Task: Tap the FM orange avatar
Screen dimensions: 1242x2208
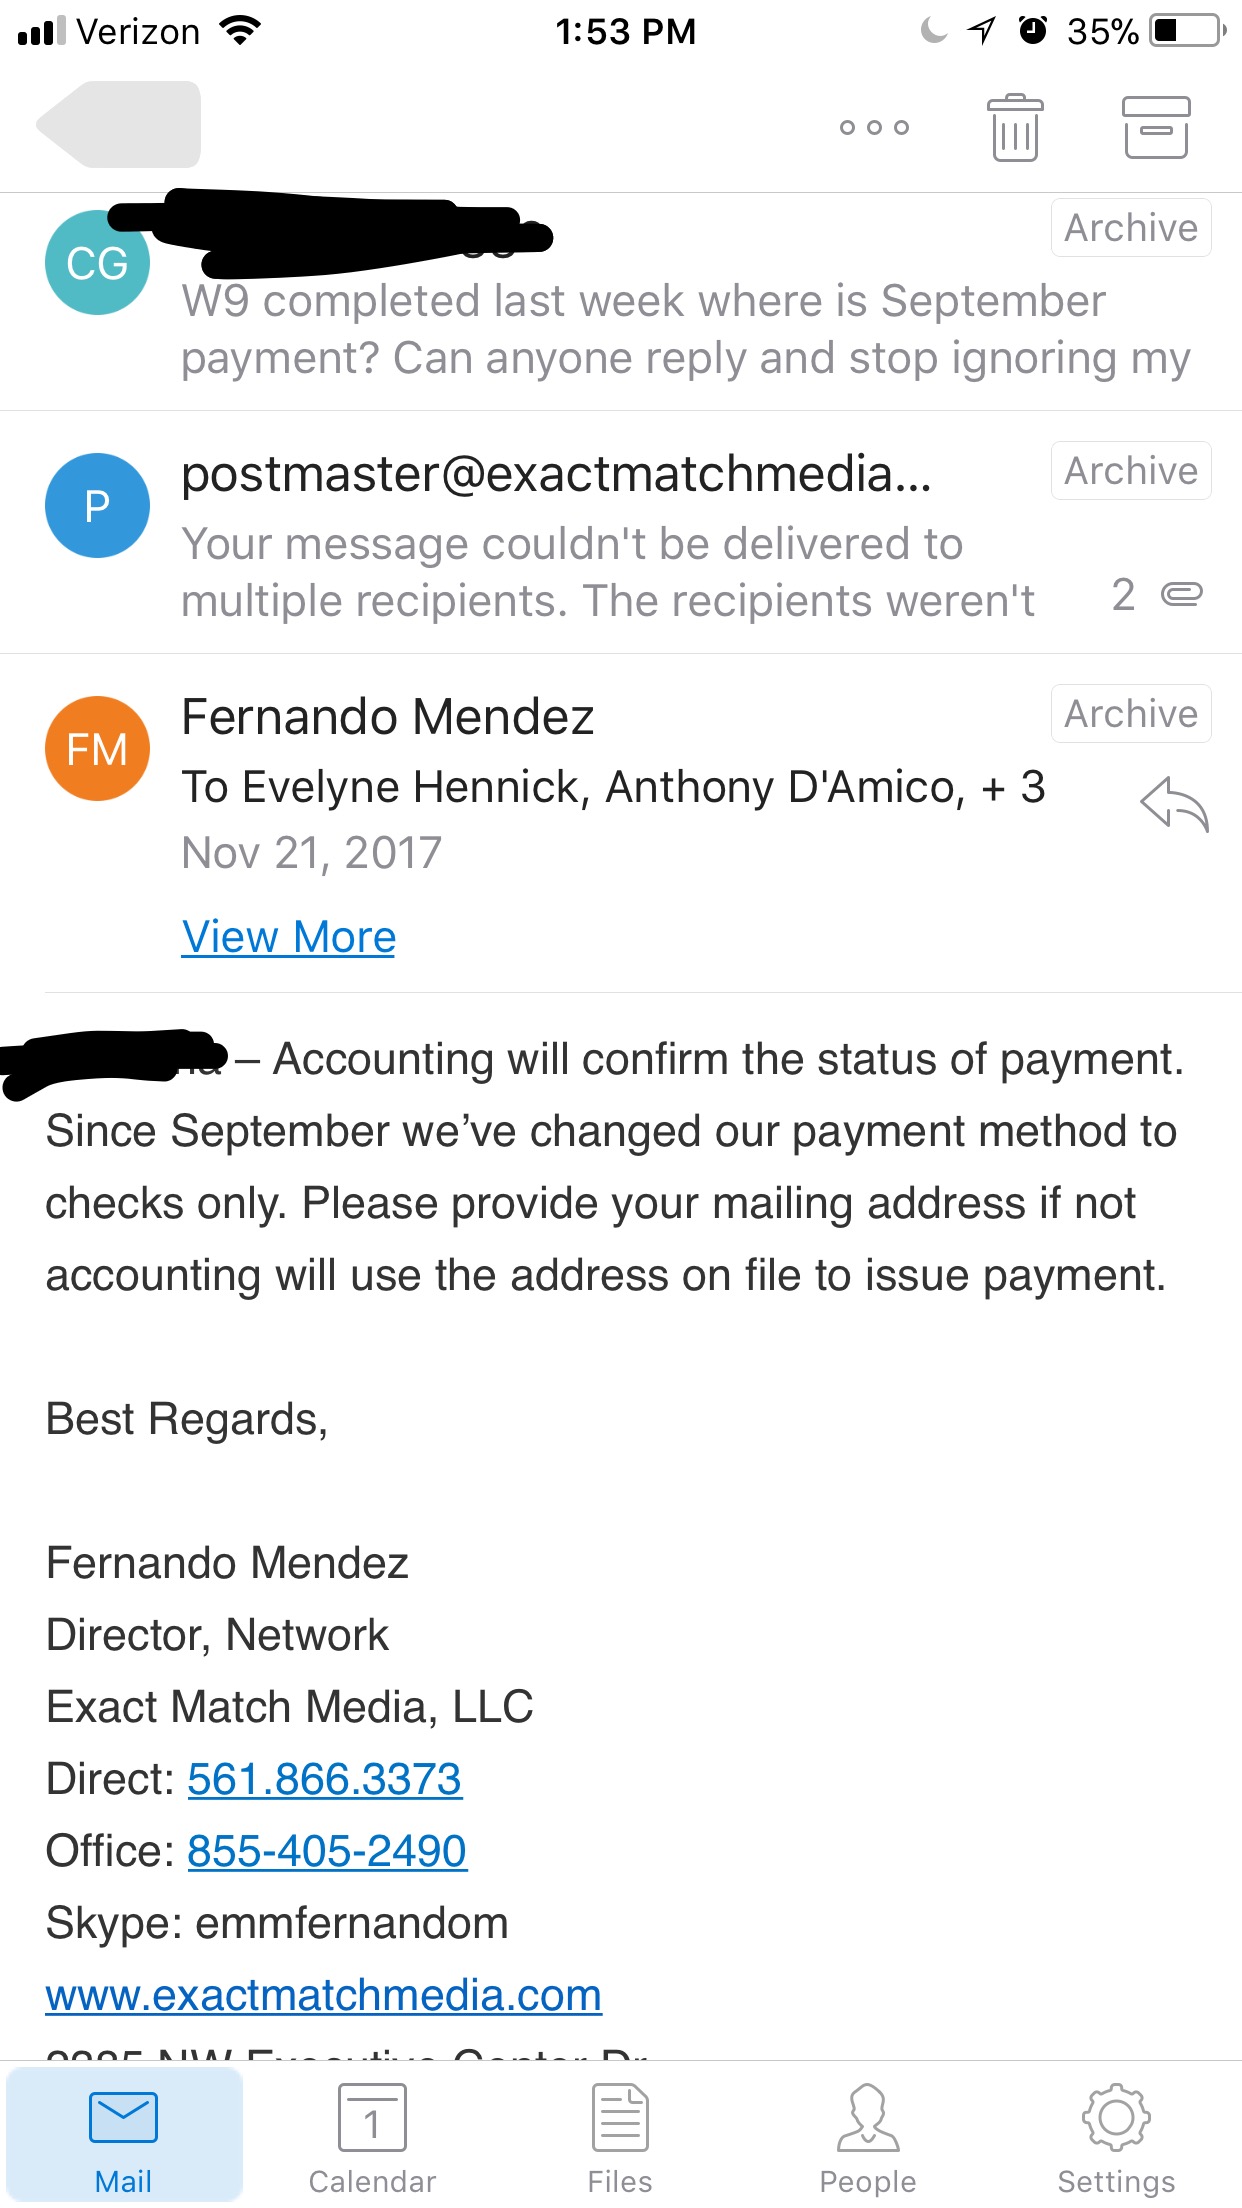Action: click(97, 748)
